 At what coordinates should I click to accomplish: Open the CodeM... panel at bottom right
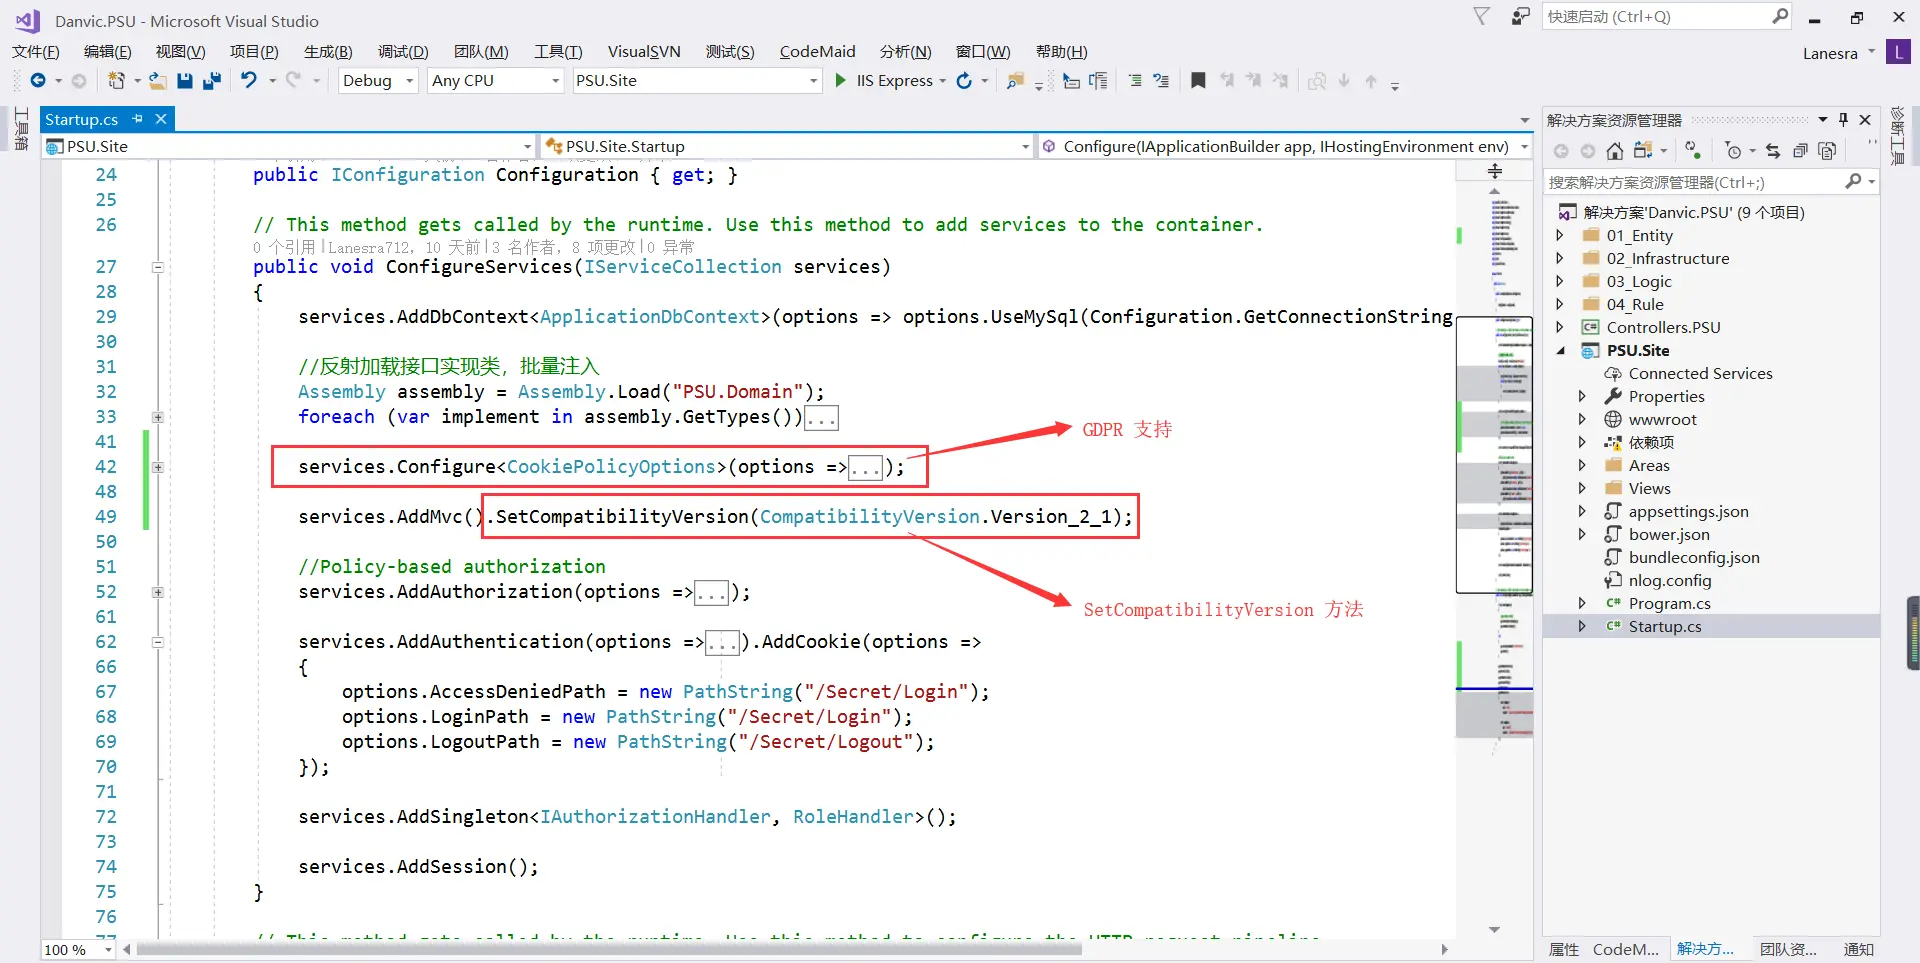coord(1626,949)
